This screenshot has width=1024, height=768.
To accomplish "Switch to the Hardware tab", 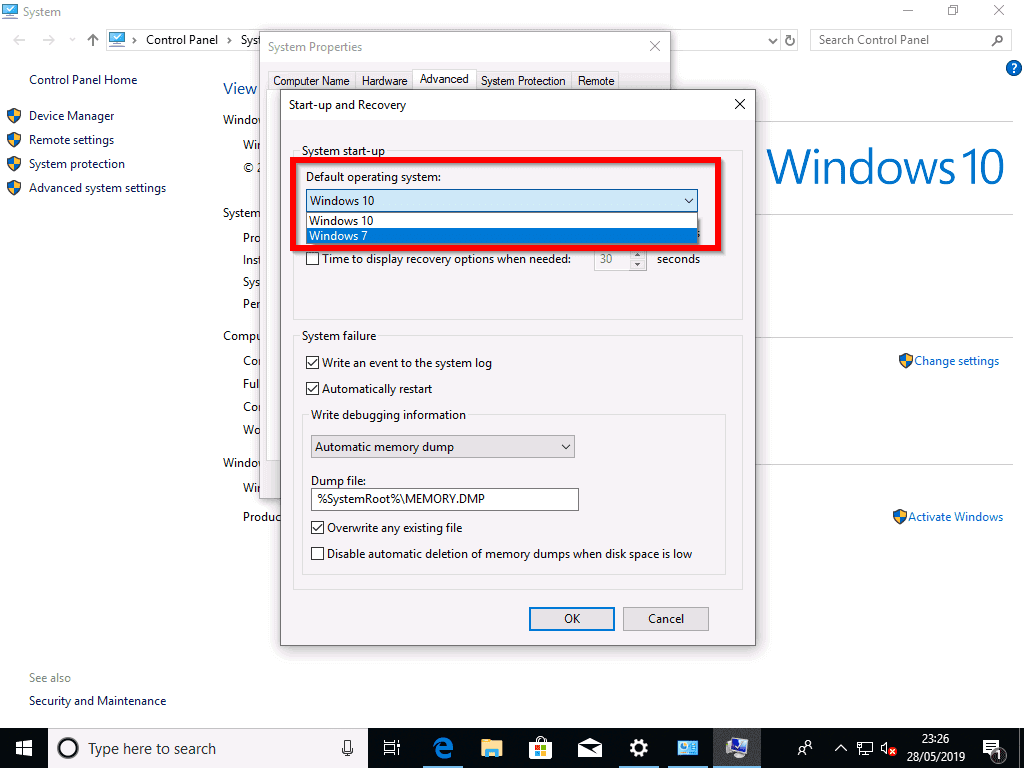I will click(x=384, y=81).
